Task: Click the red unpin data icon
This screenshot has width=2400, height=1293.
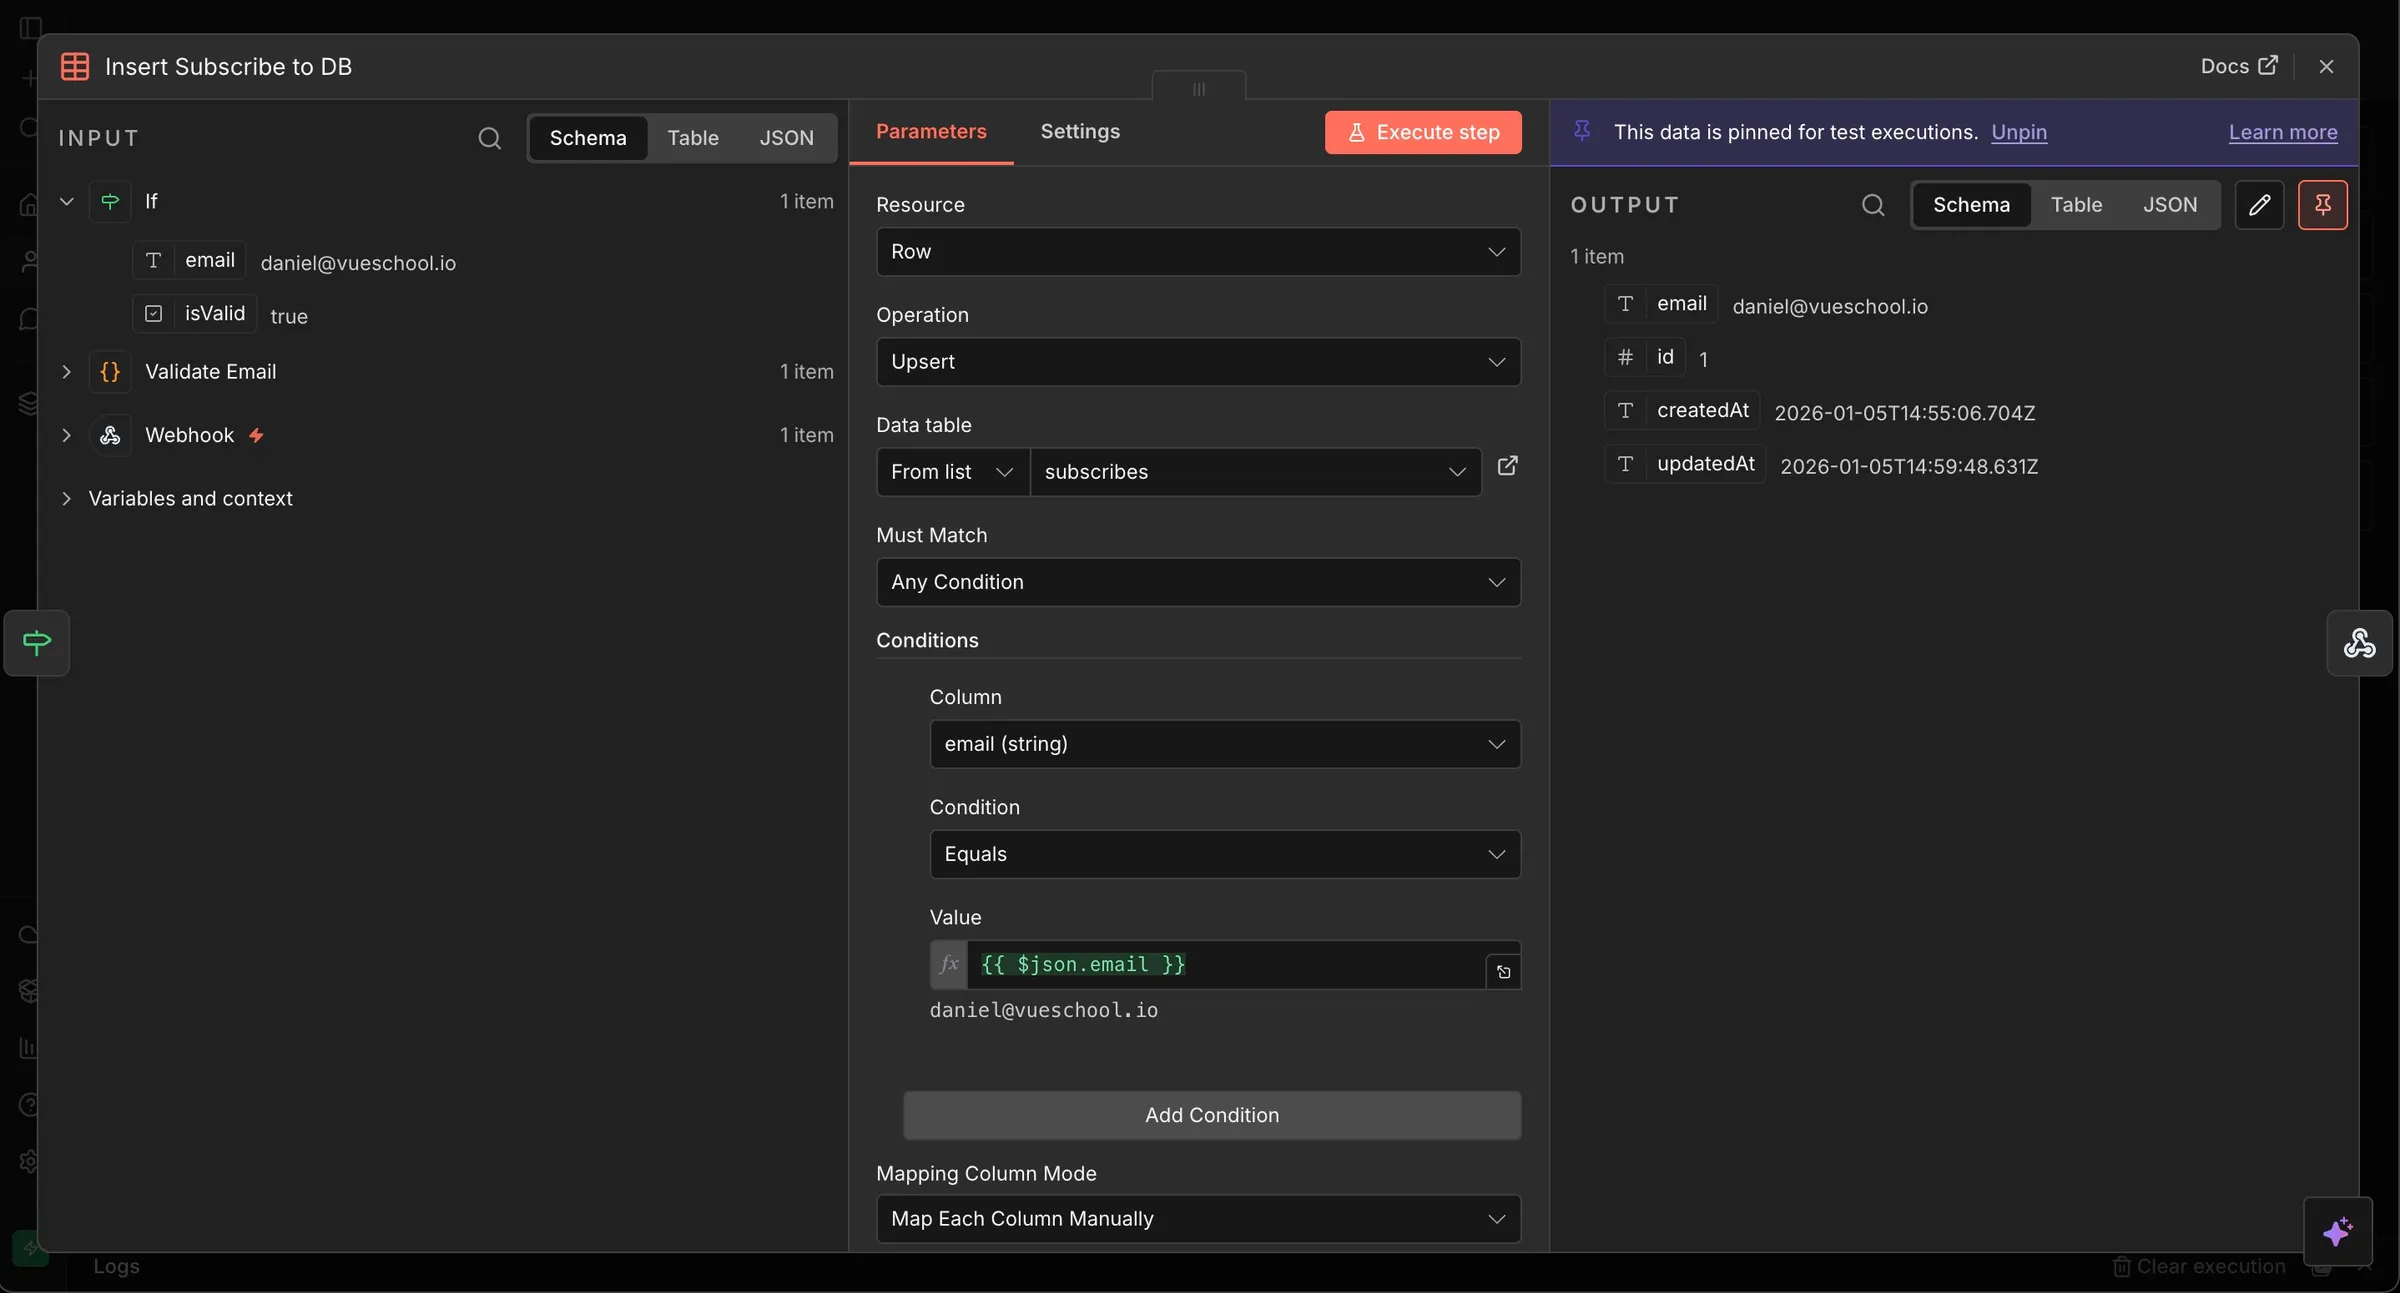Action: tap(2322, 205)
